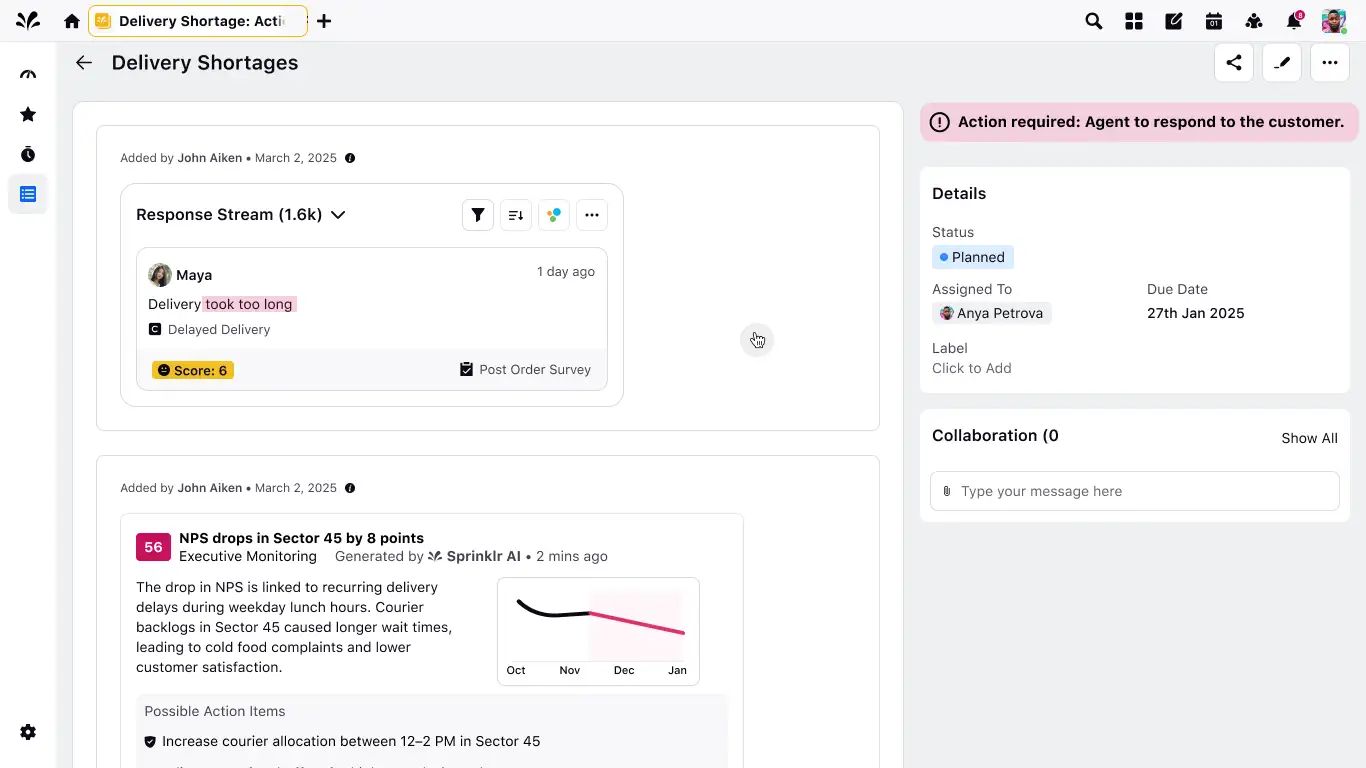Share Delivery Shortages using the share icon
This screenshot has height=768, width=1366.
point(1233,62)
